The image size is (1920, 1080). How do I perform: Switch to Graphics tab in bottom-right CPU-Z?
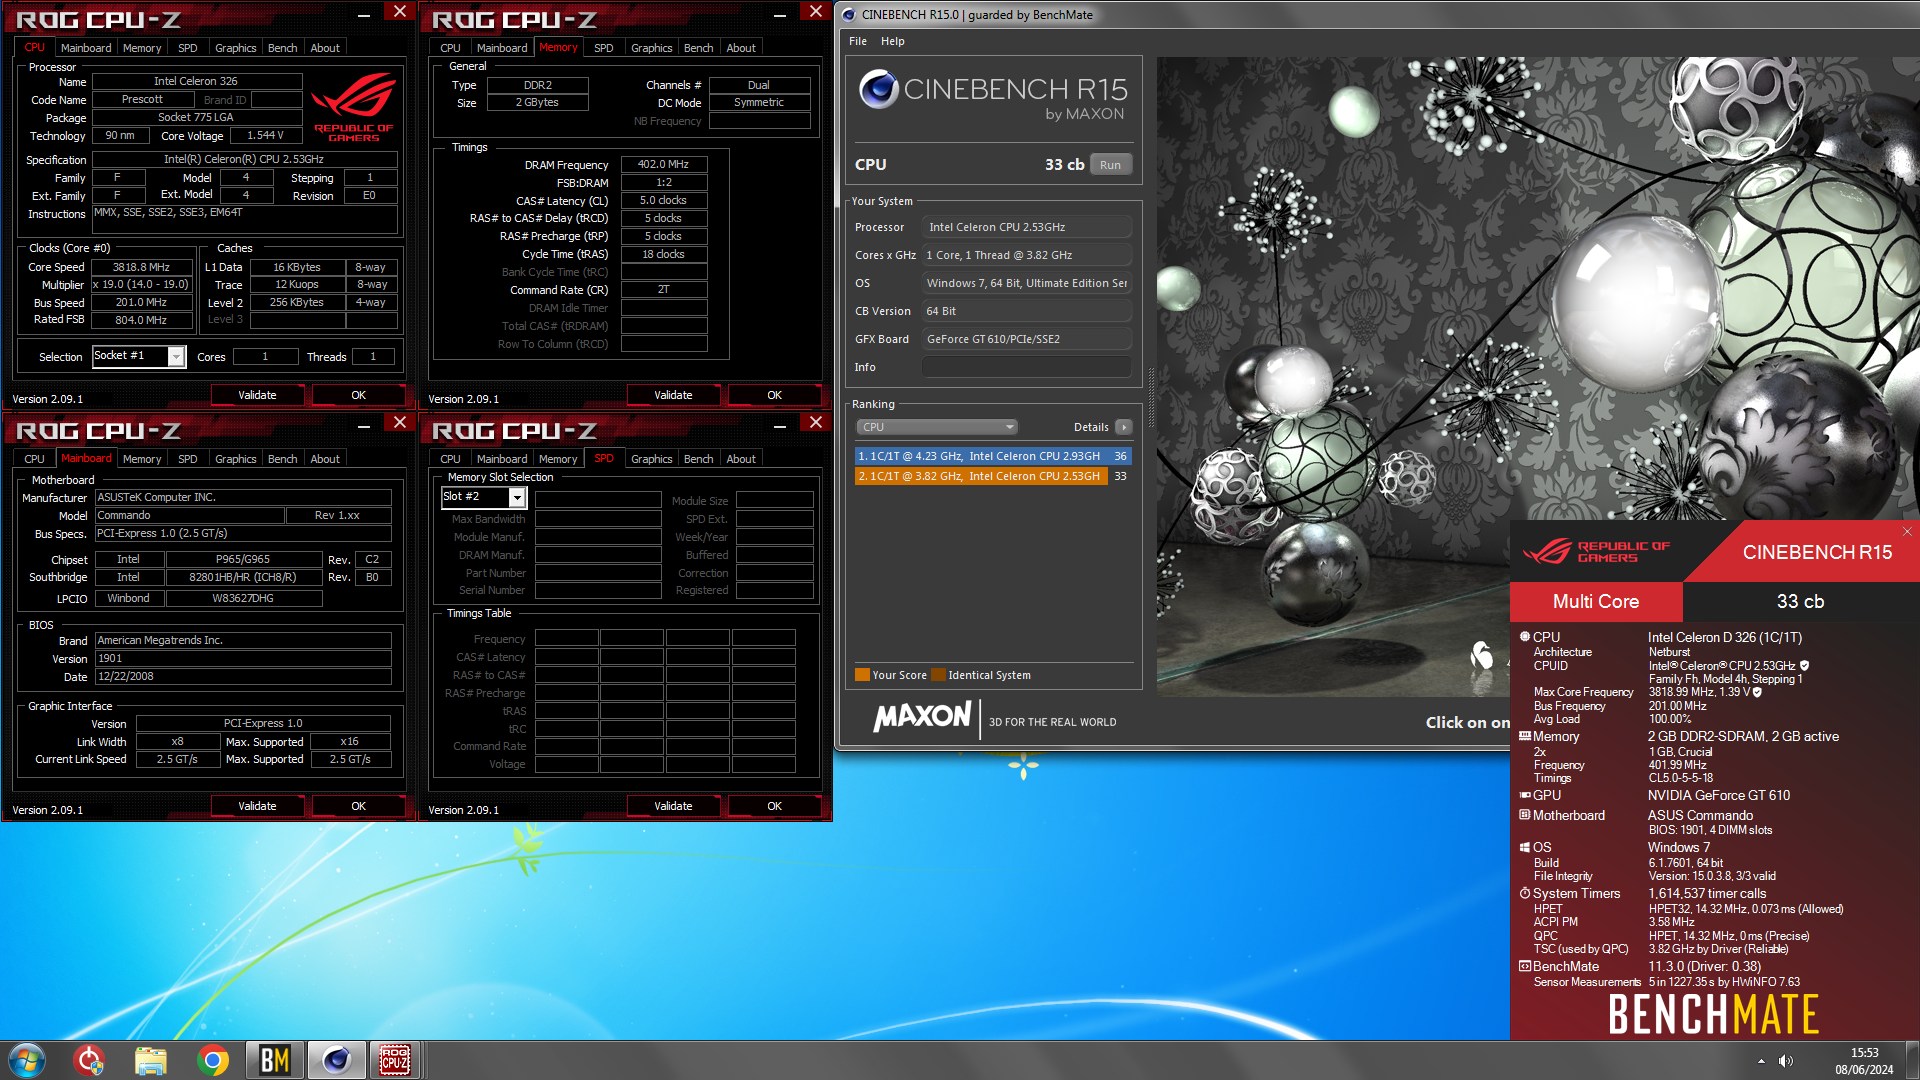click(x=651, y=459)
